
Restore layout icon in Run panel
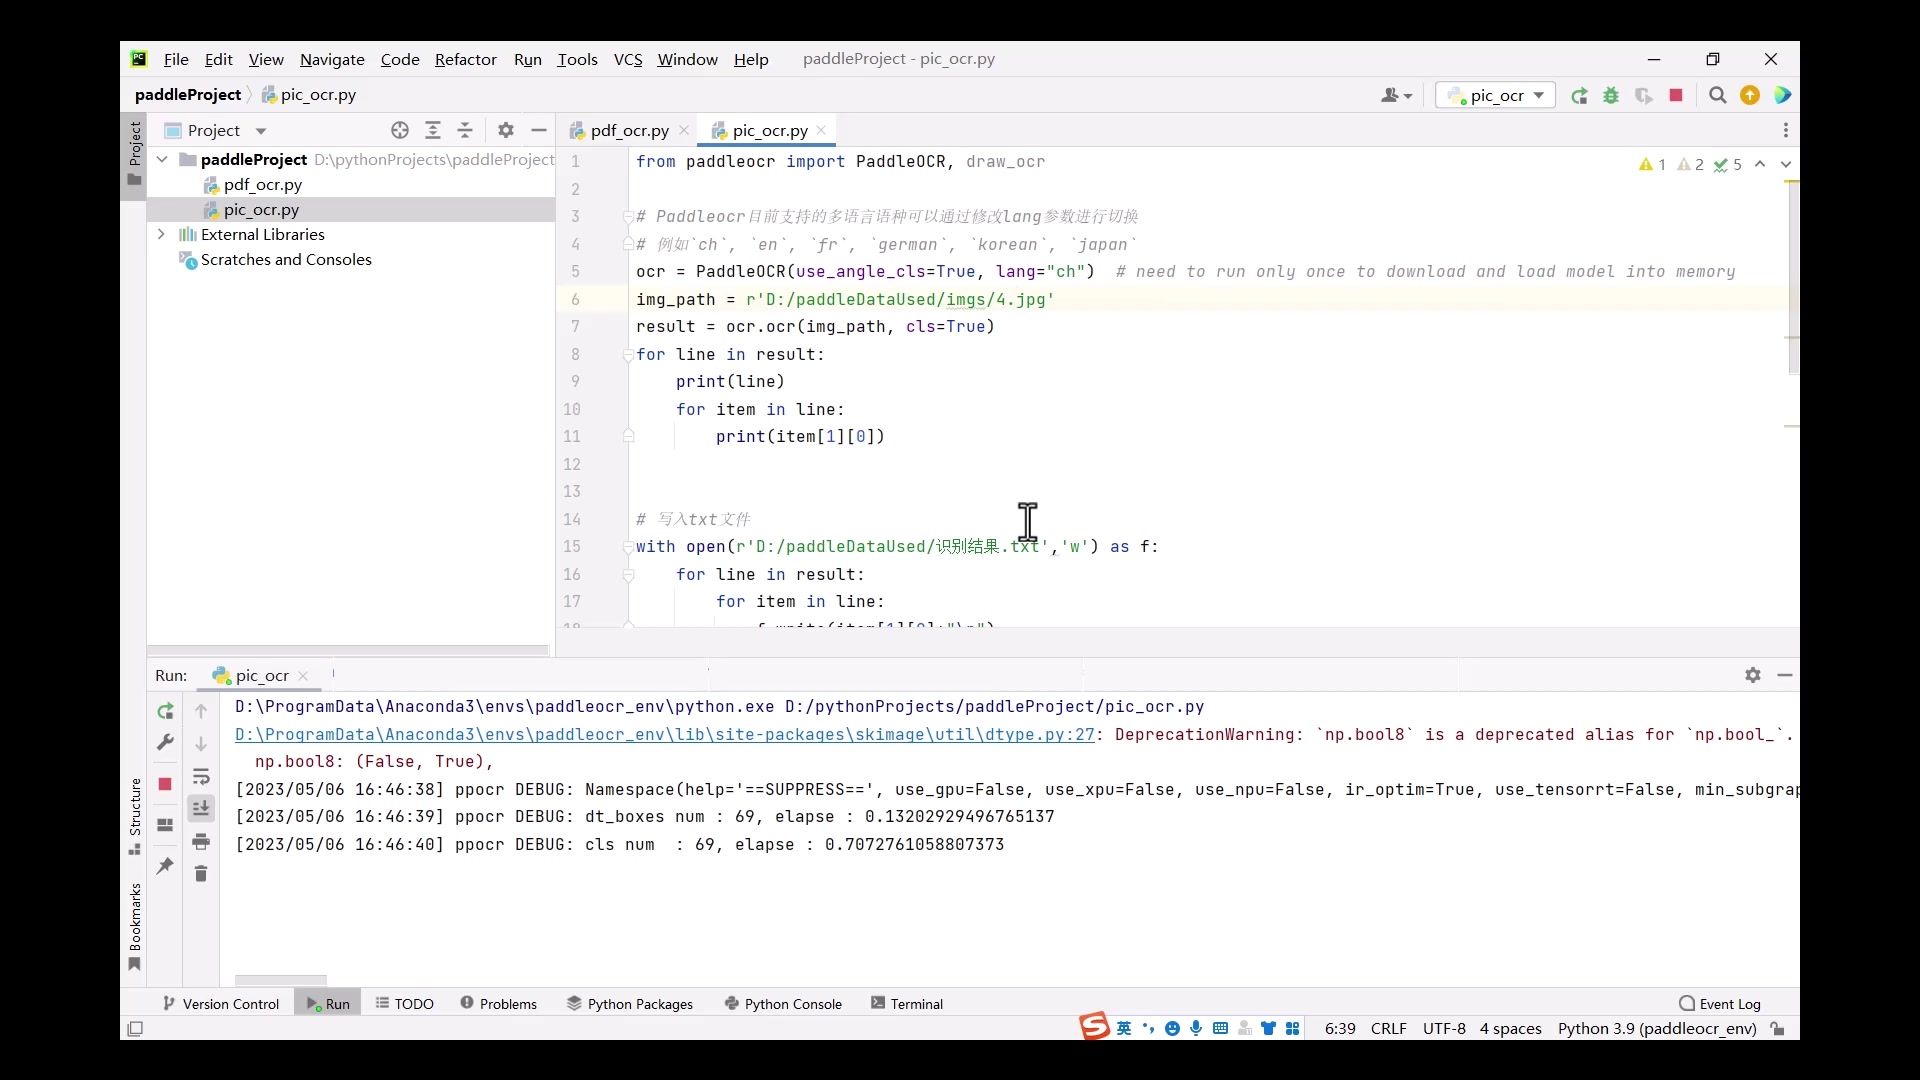pos(165,826)
